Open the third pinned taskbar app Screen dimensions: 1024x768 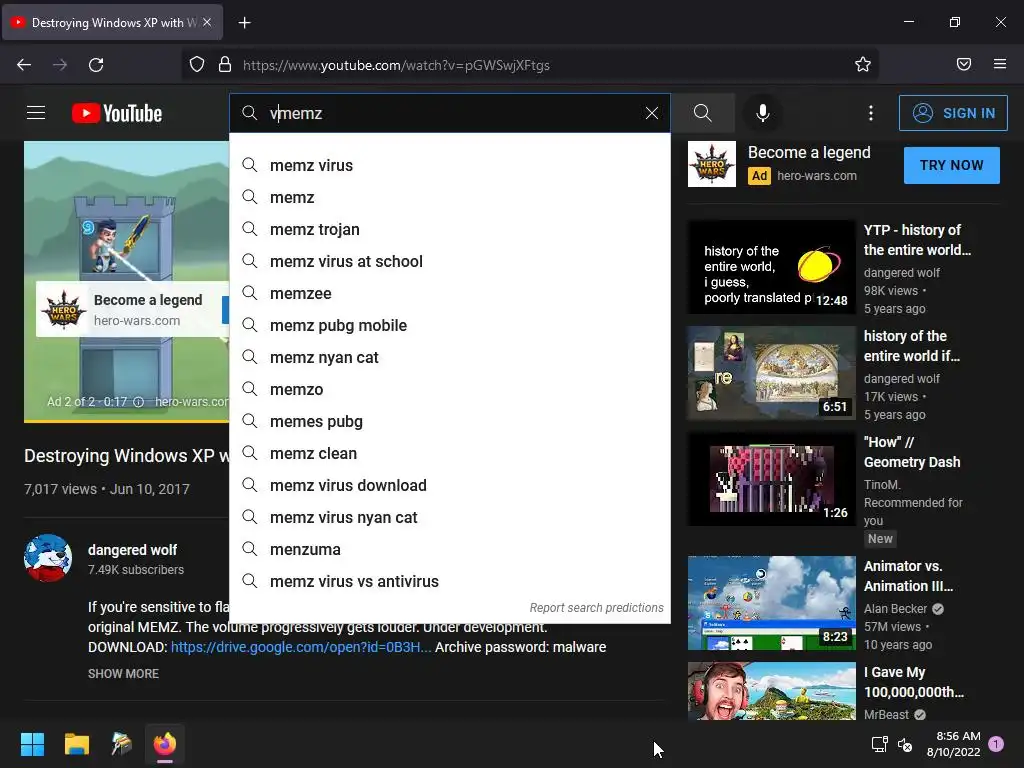pyautogui.click(x=121, y=744)
